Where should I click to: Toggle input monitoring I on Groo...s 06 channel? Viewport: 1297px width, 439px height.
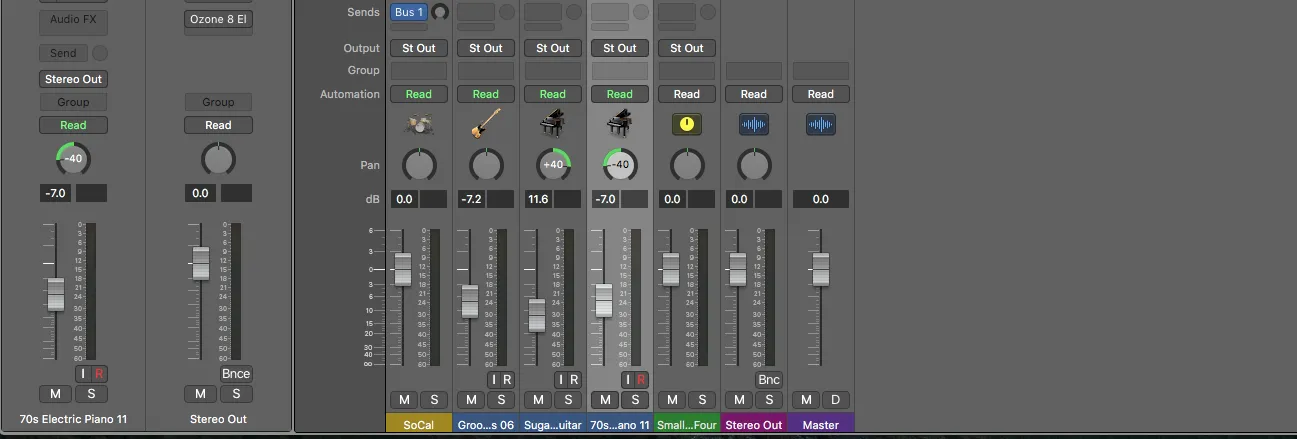(x=493, y=380)
